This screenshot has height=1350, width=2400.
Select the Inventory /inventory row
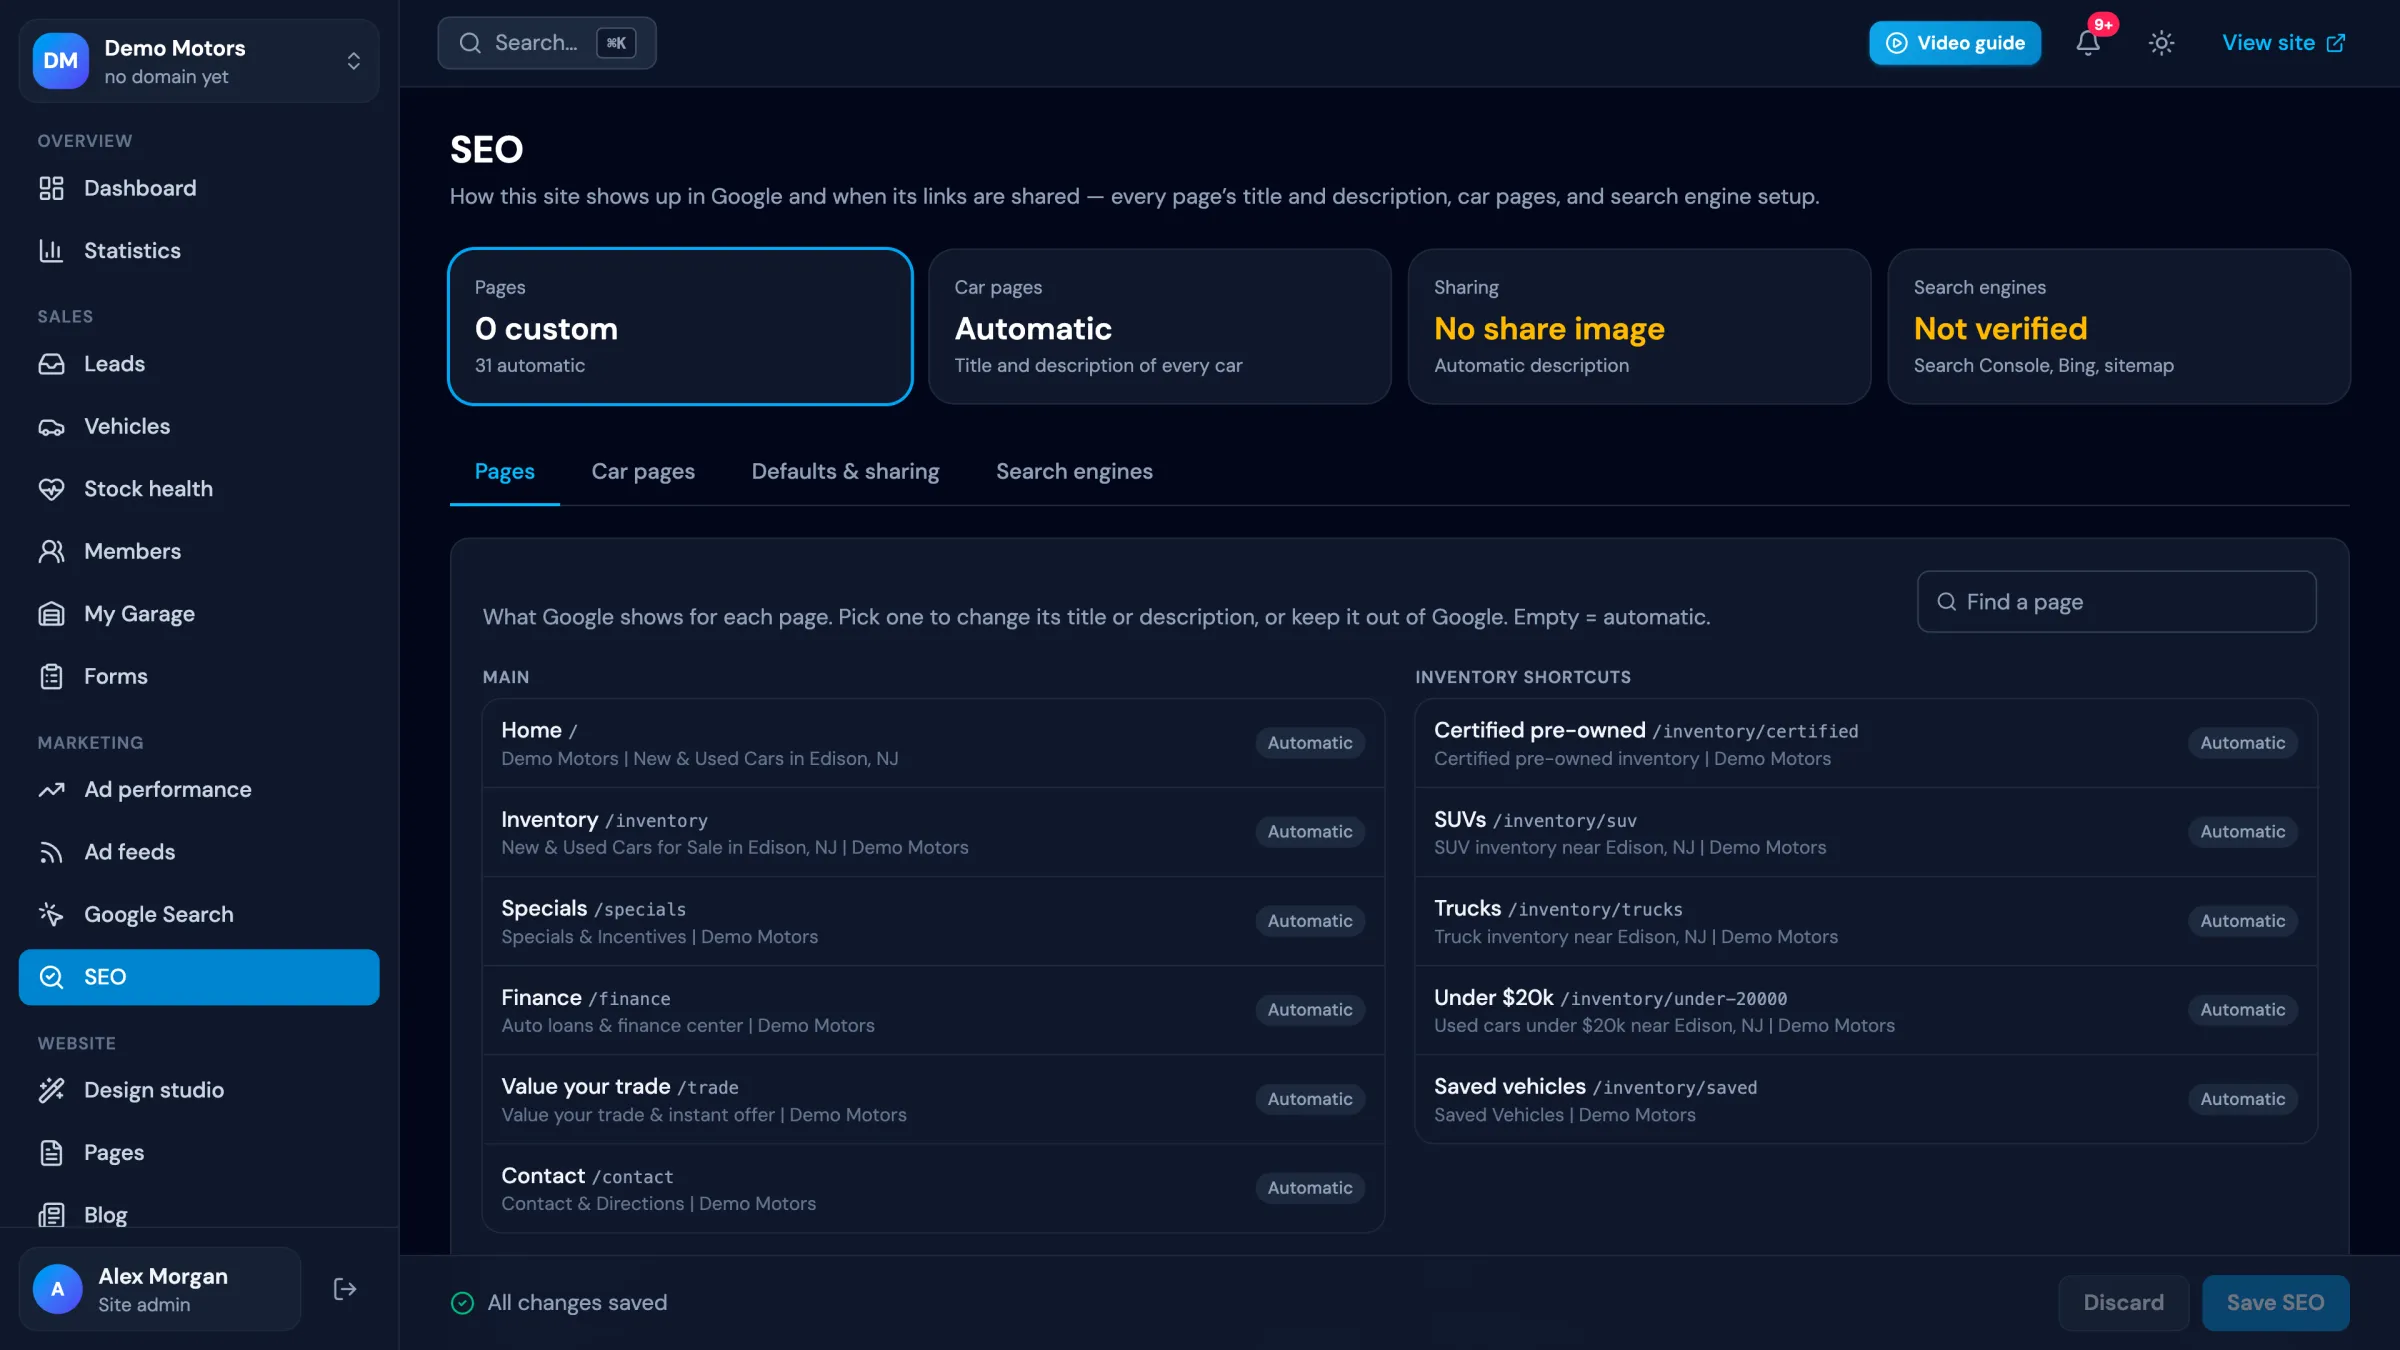[x=933, y=832]
